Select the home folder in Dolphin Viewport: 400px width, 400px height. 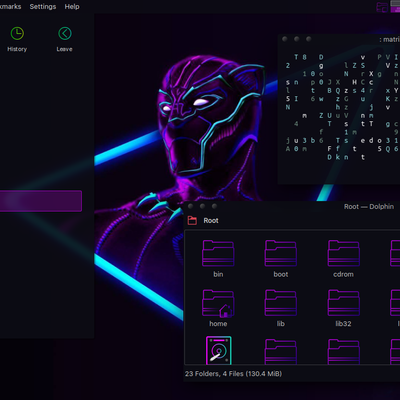tap(218, 308)
